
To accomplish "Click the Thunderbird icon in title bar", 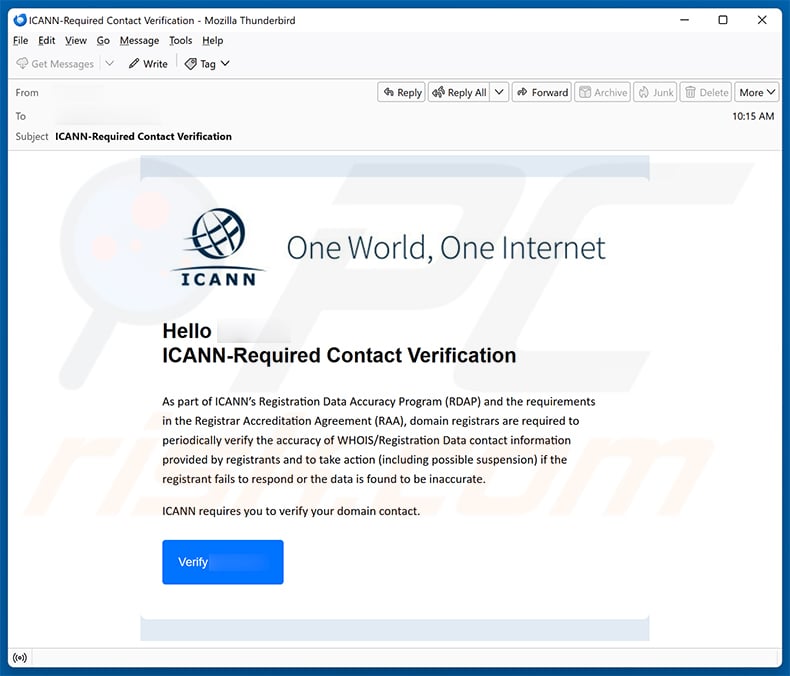I will pos(20,20).
